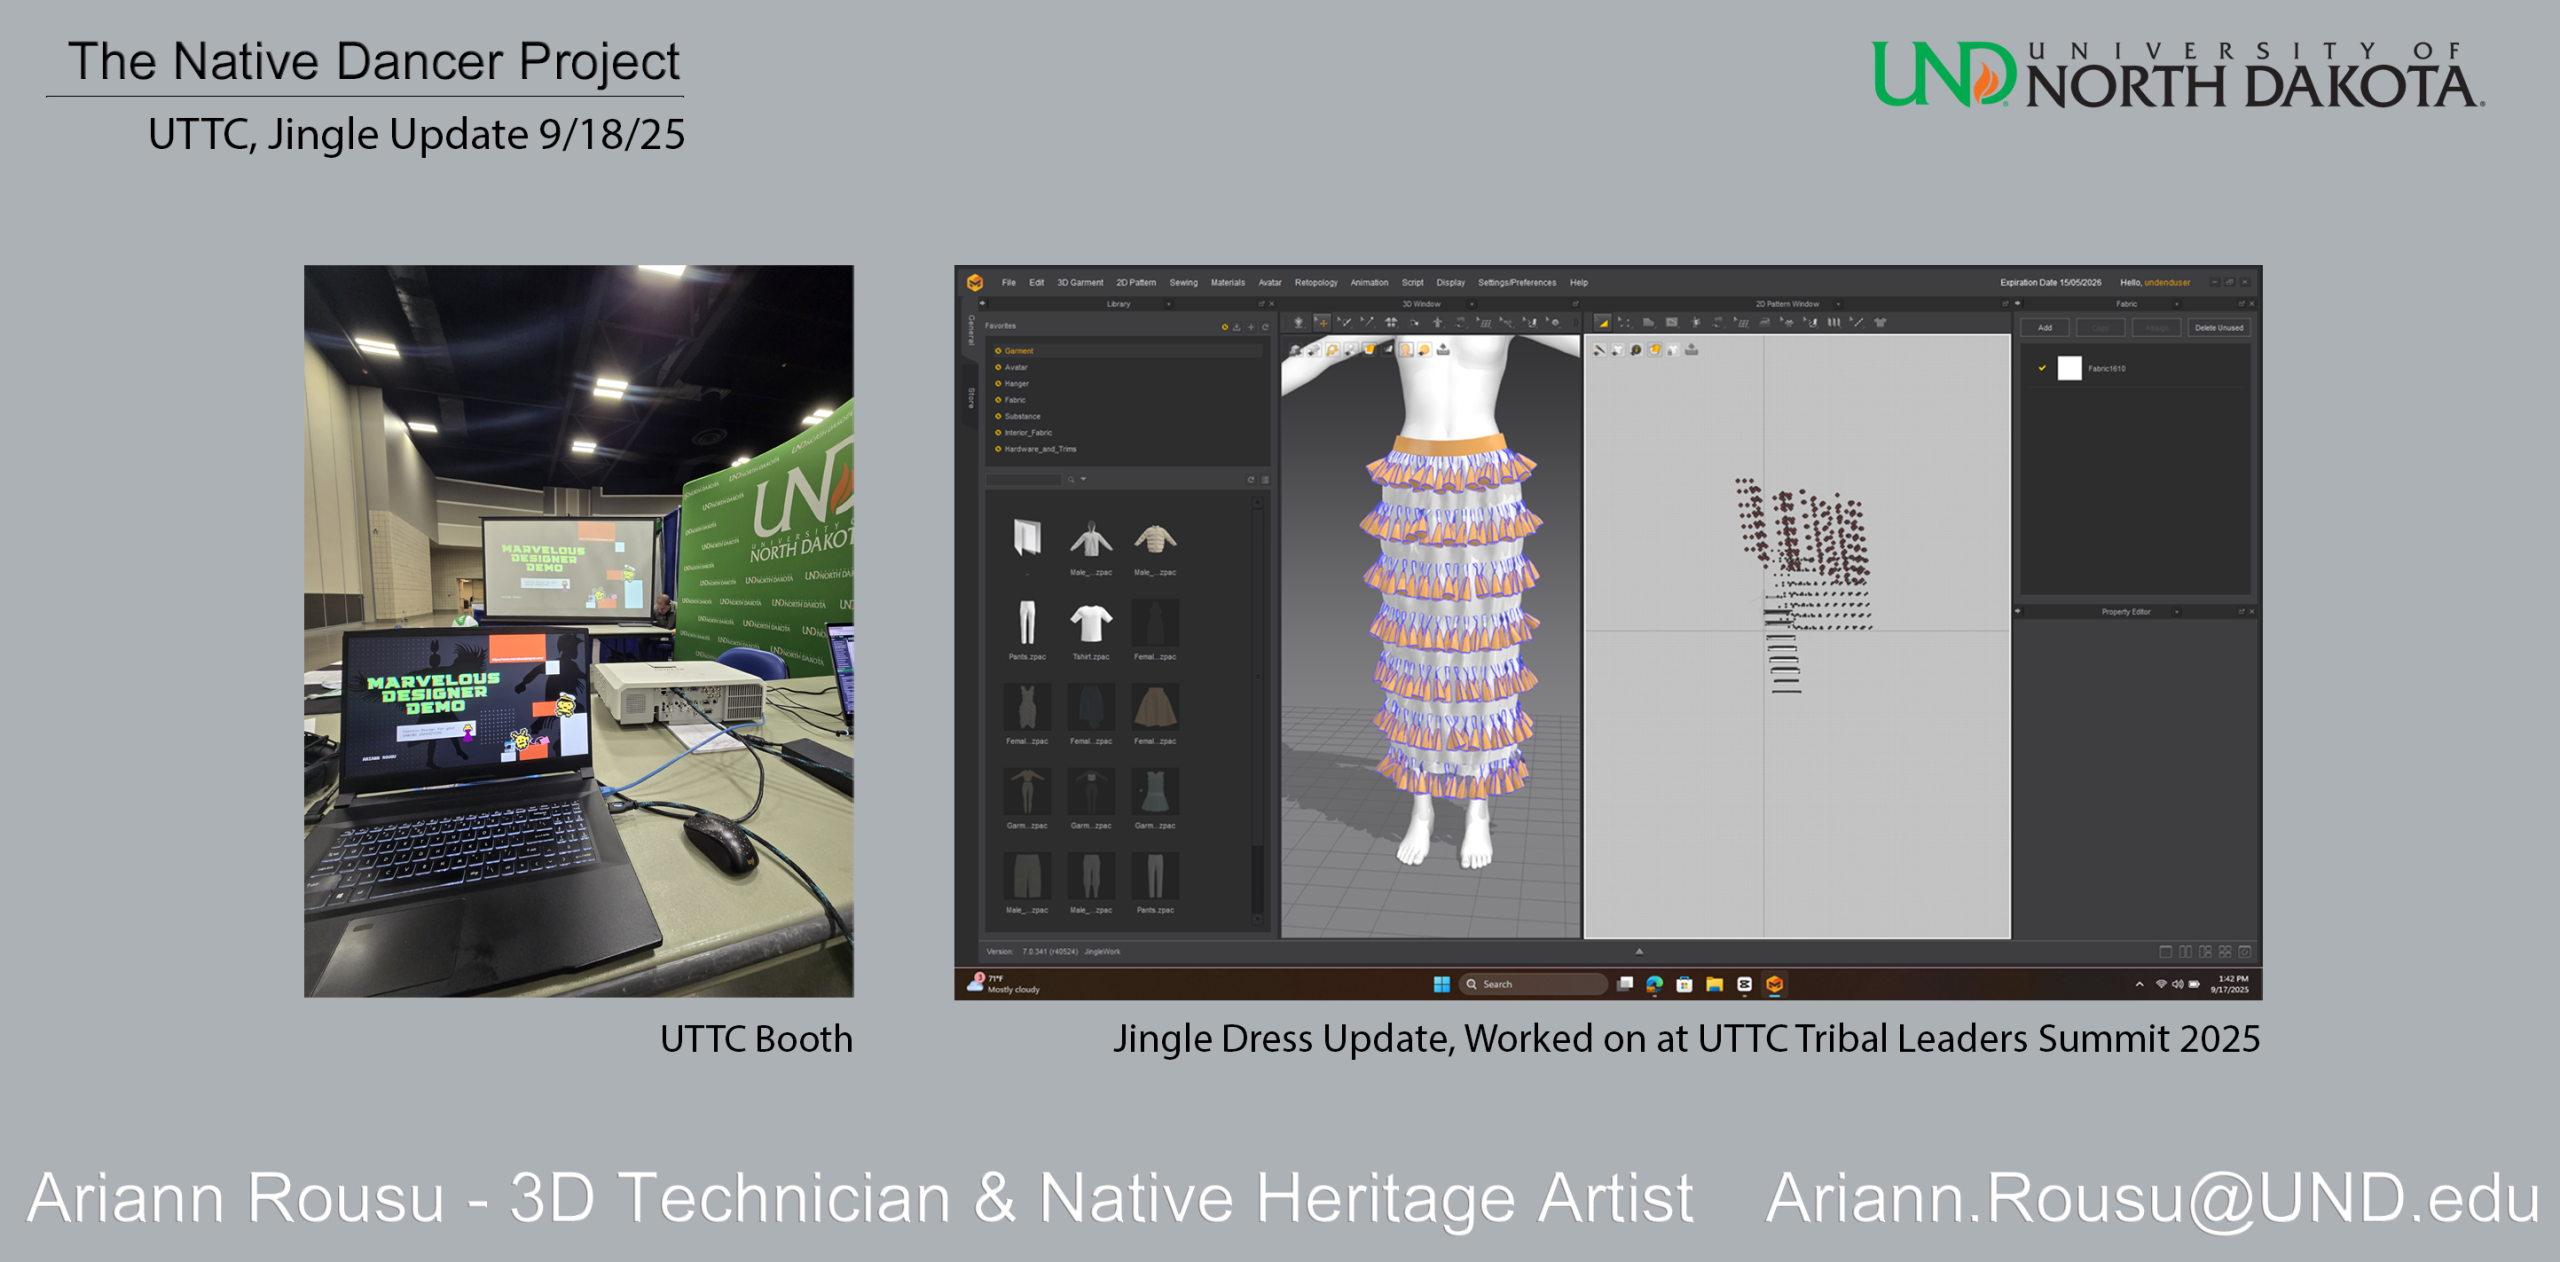
Task: Click the avatar display icon in 3D viewport
Action: [x=1406, y=350]
